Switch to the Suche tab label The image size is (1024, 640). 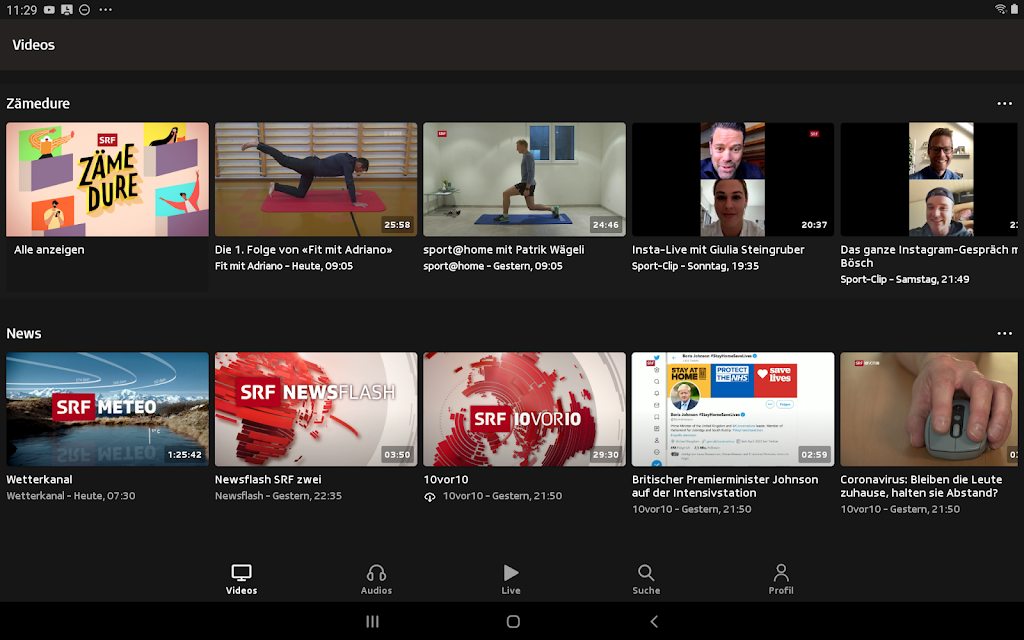click(647, 590)
